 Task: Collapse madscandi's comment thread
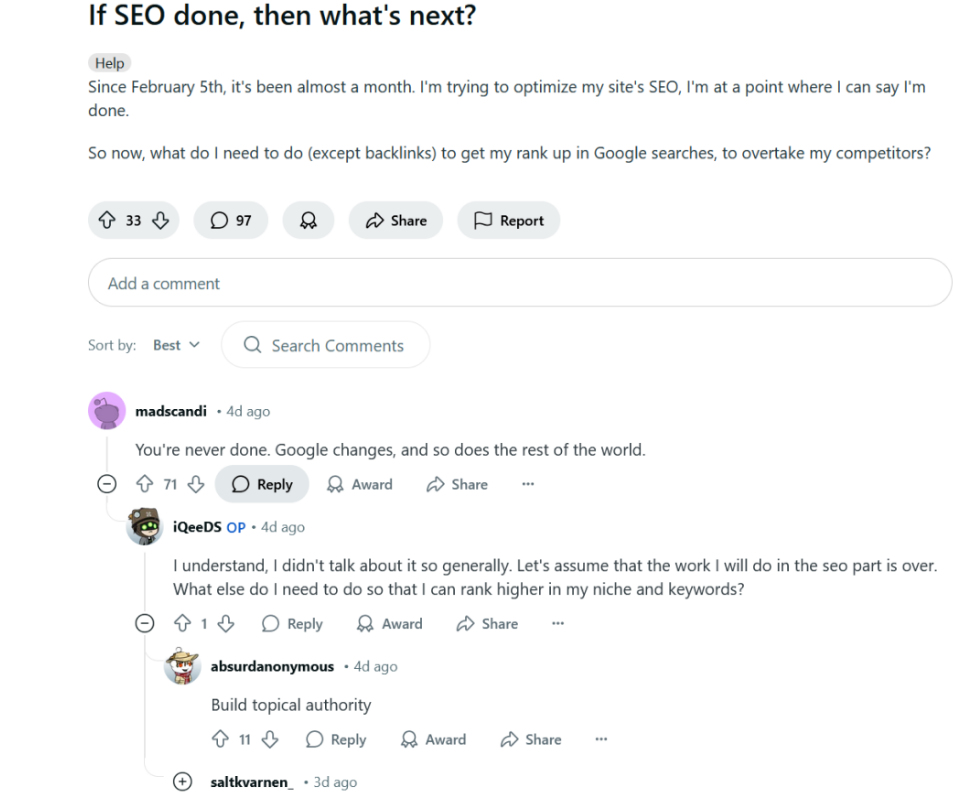pos(106,484)
